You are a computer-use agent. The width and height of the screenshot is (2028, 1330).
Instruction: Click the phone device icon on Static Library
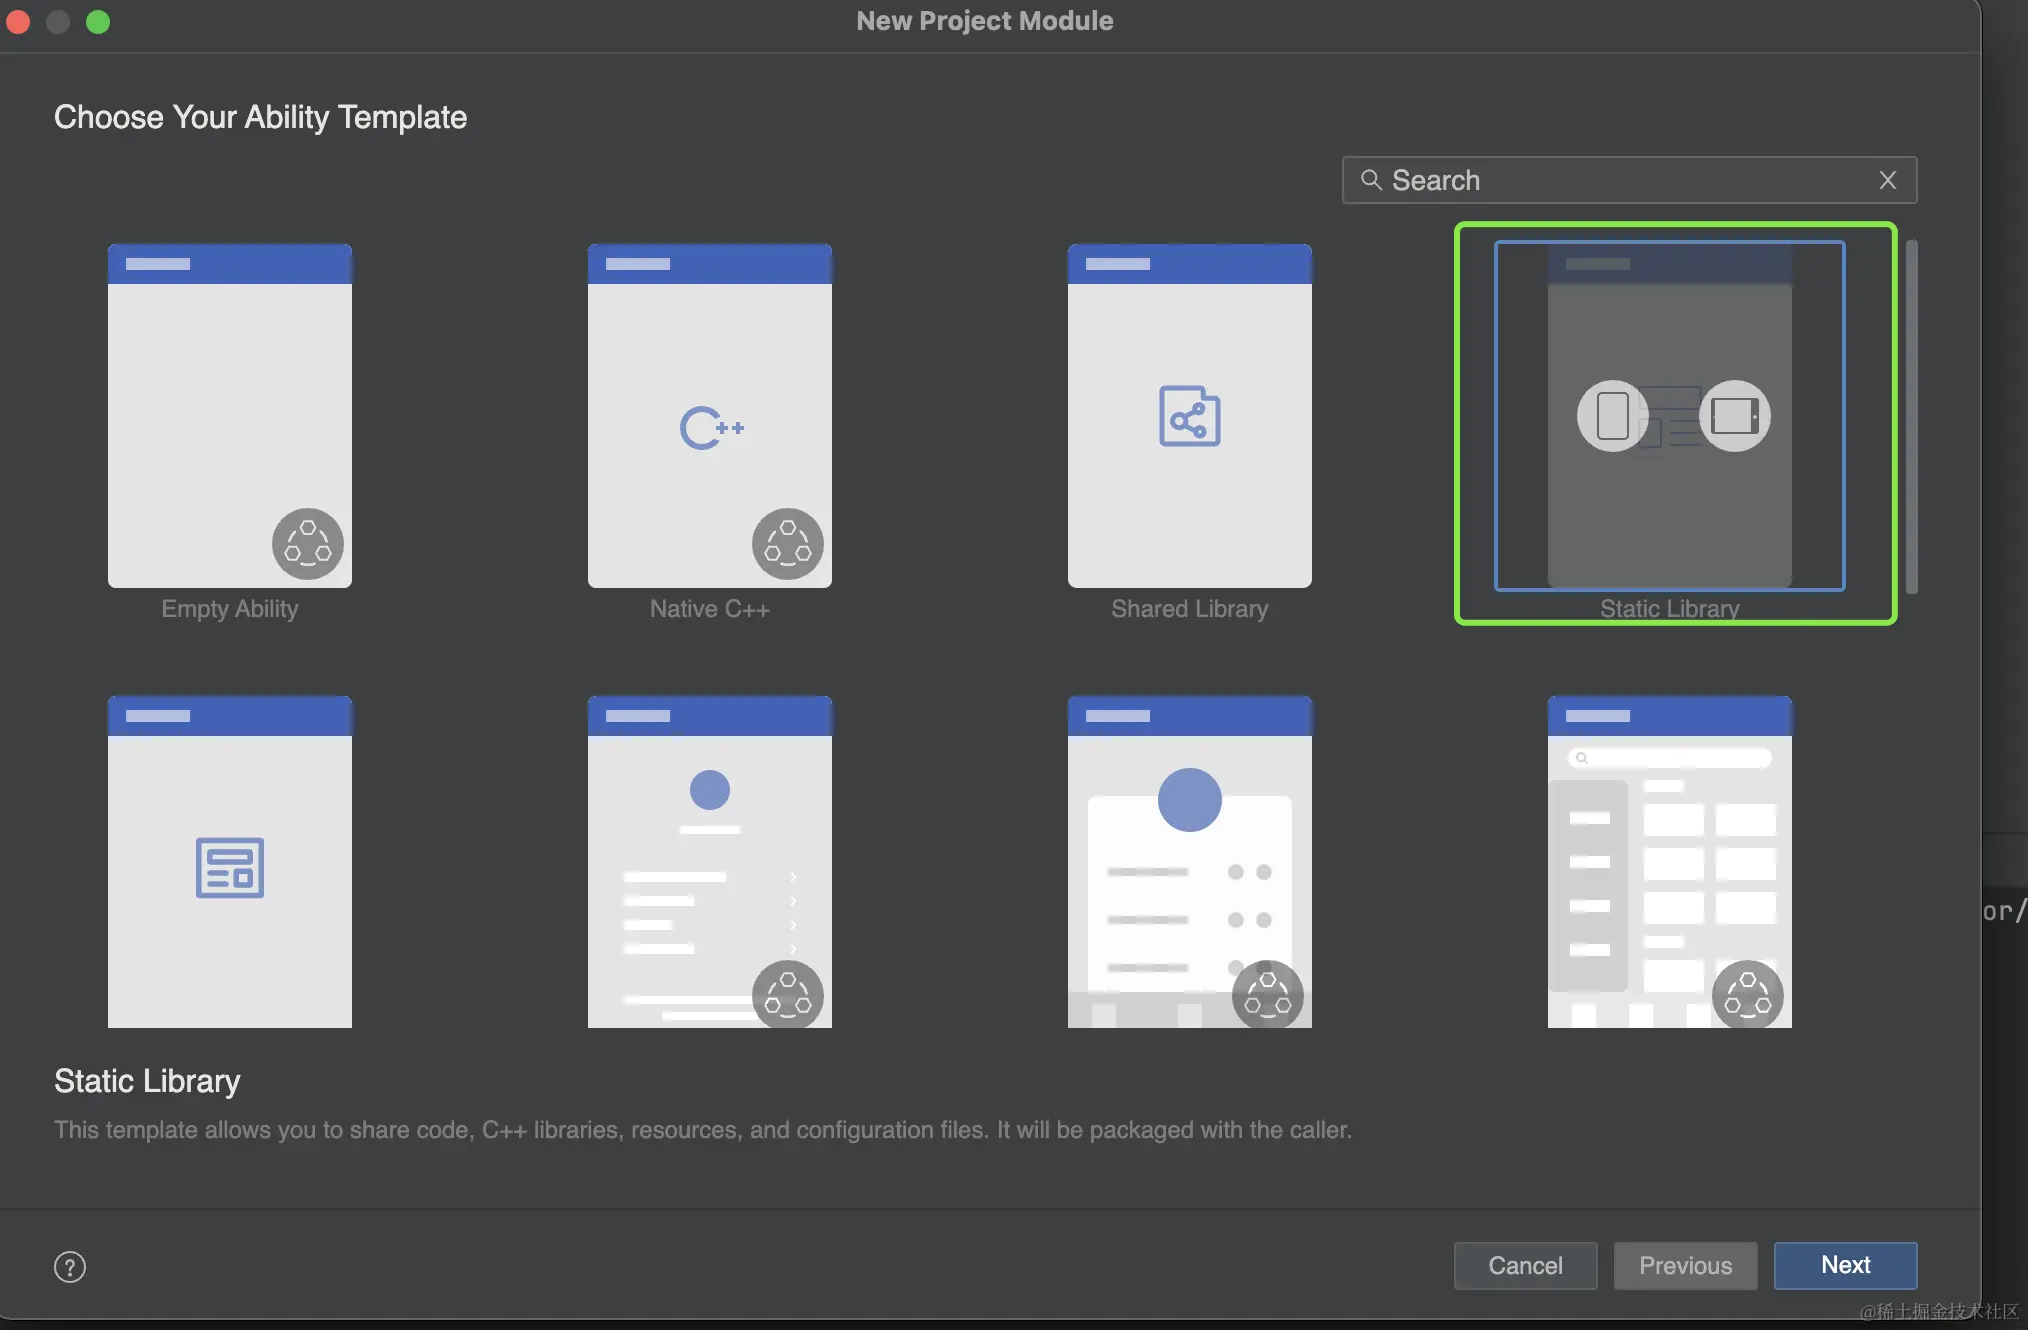tap(1612, 416)
